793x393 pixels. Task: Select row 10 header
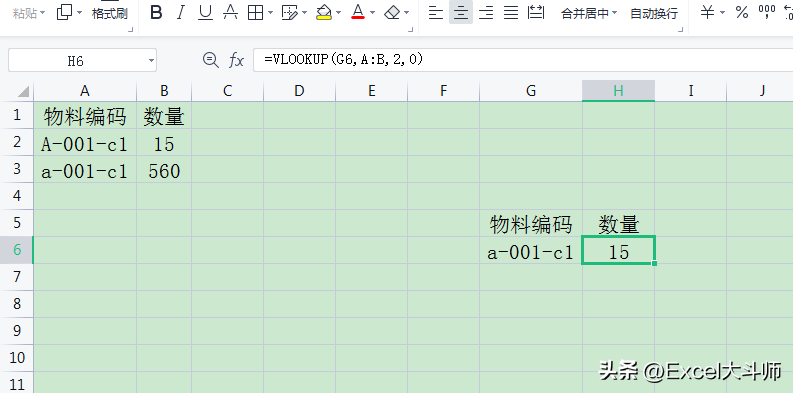point(17,358)
